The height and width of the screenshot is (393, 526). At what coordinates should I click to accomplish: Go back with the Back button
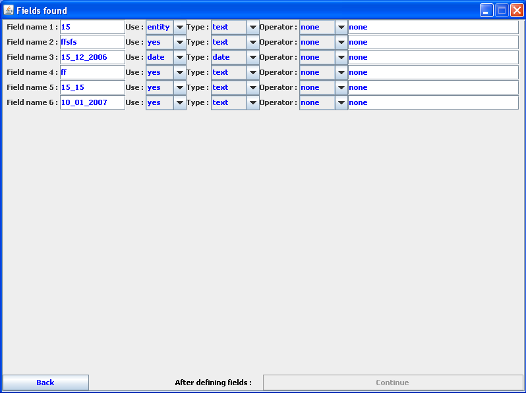click(46, 383)
